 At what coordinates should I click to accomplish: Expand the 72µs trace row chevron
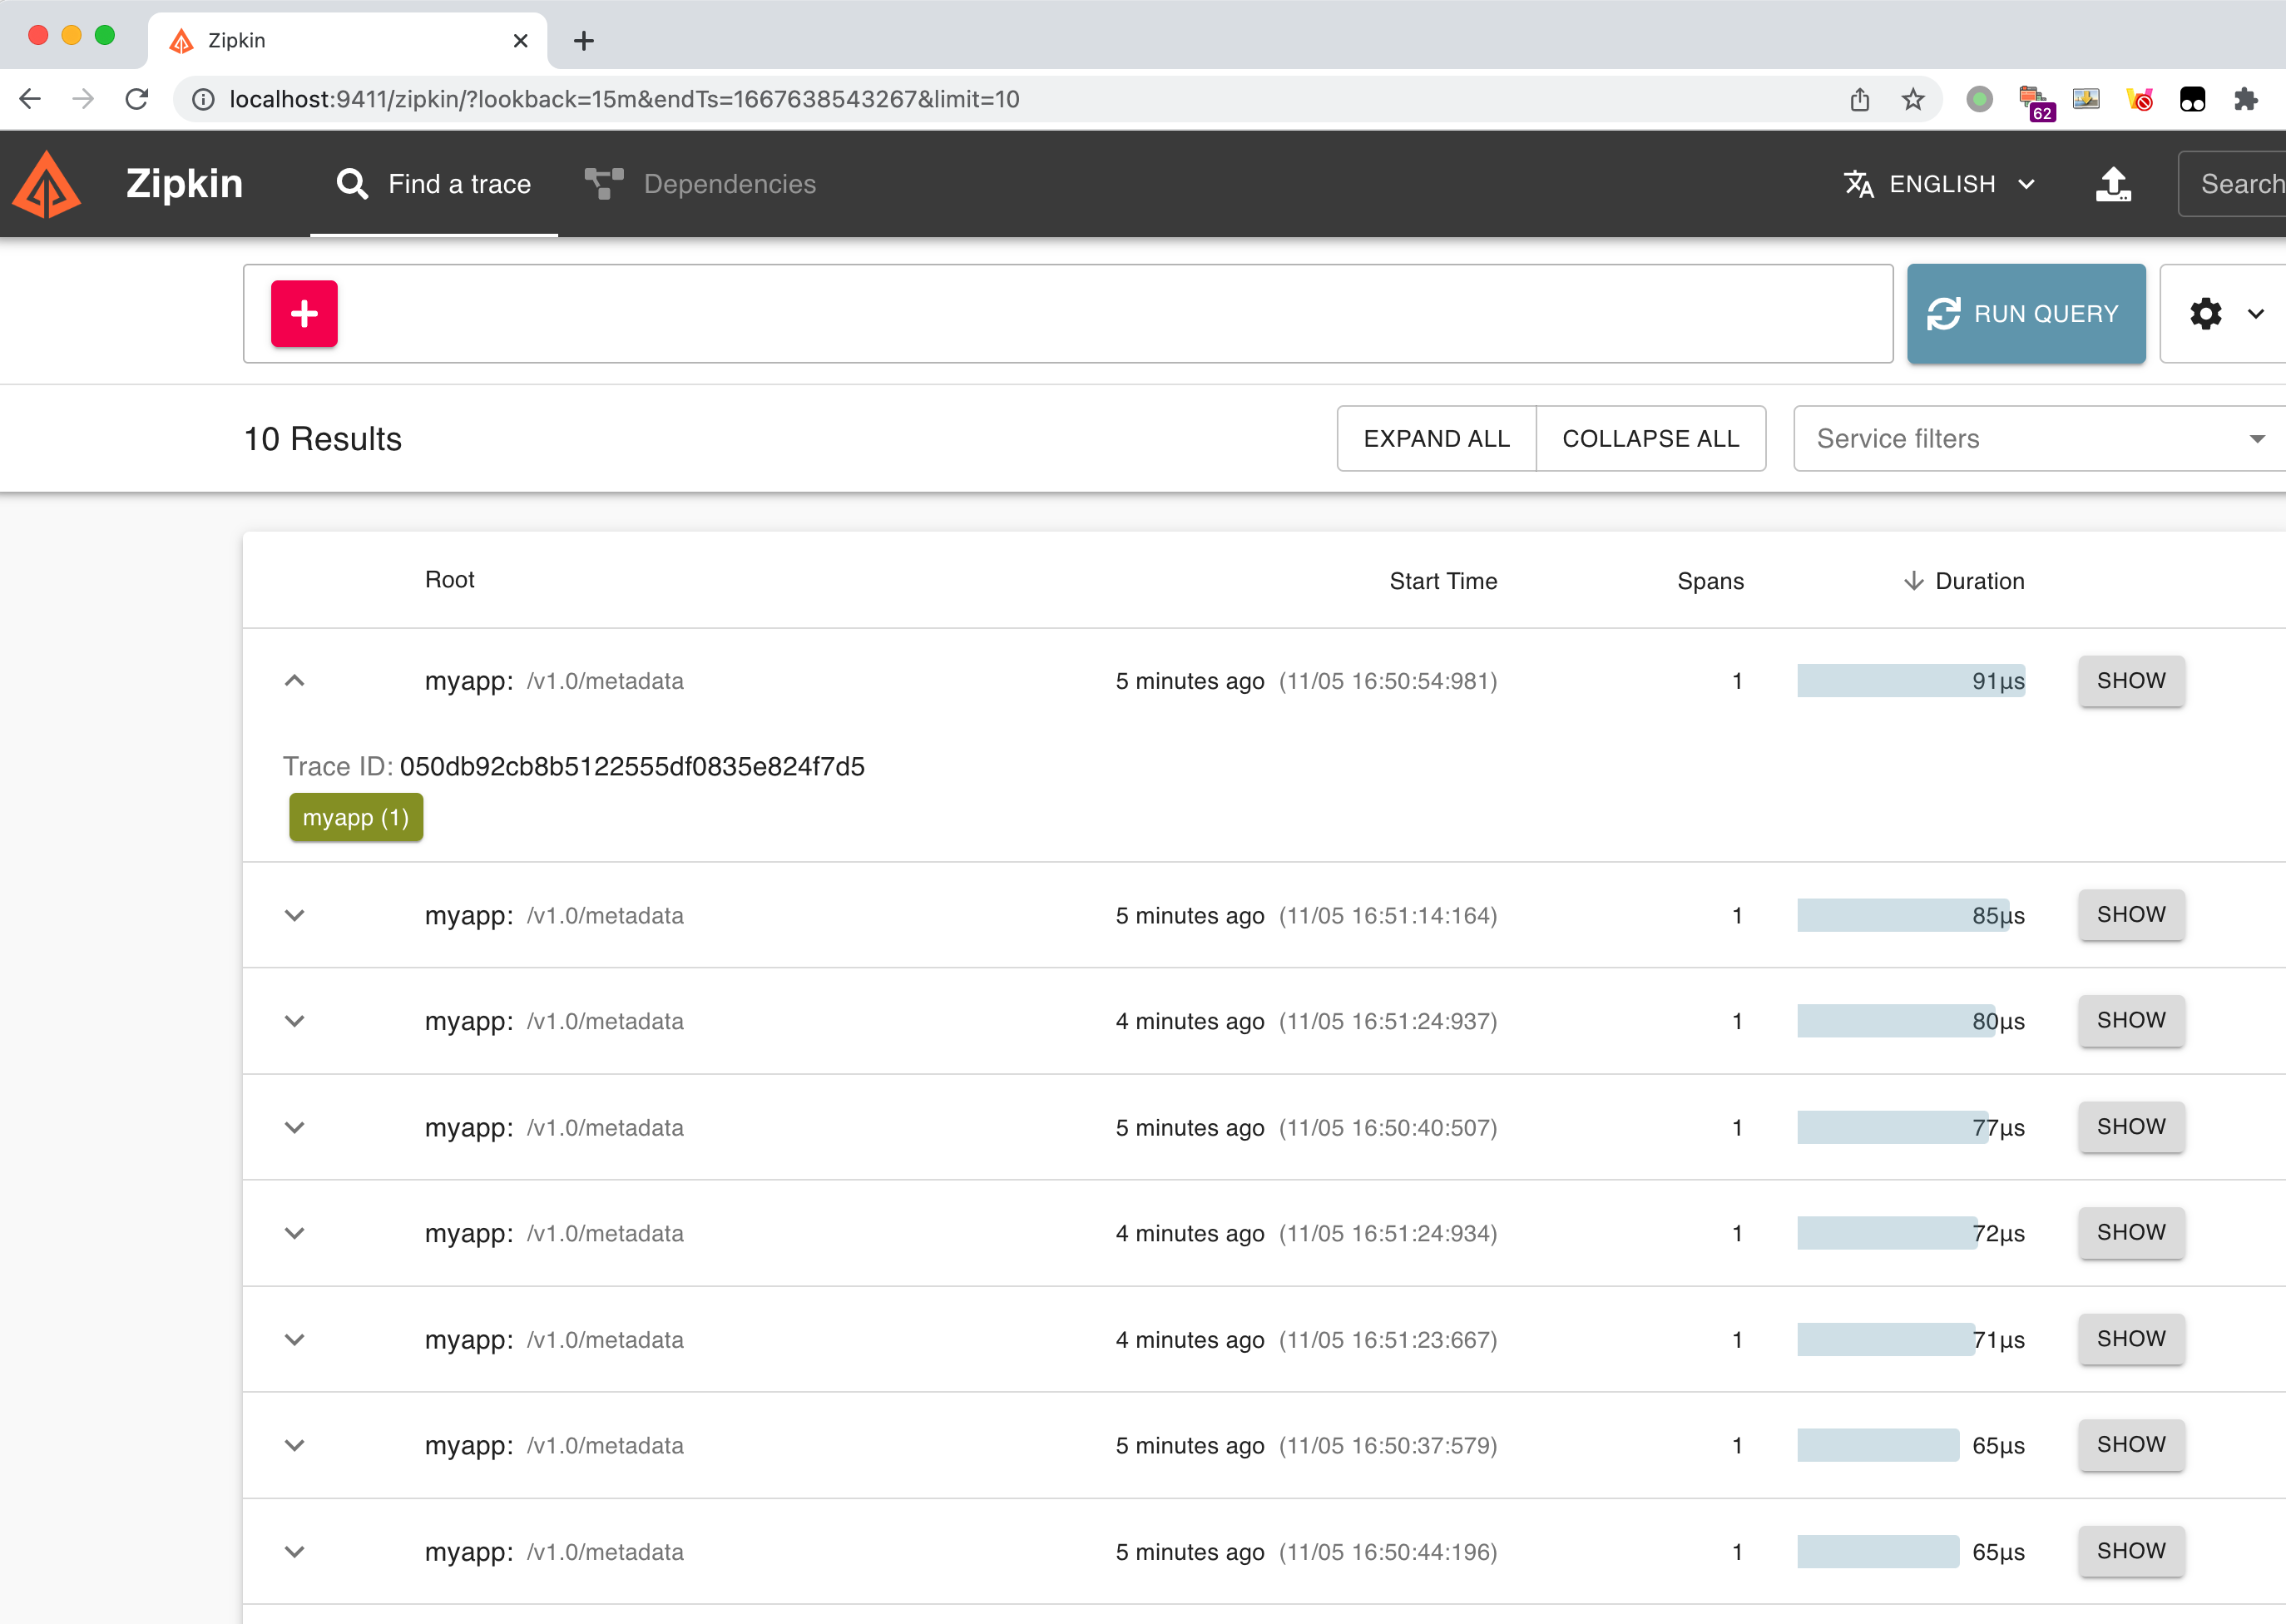(x=294, y=1233)
